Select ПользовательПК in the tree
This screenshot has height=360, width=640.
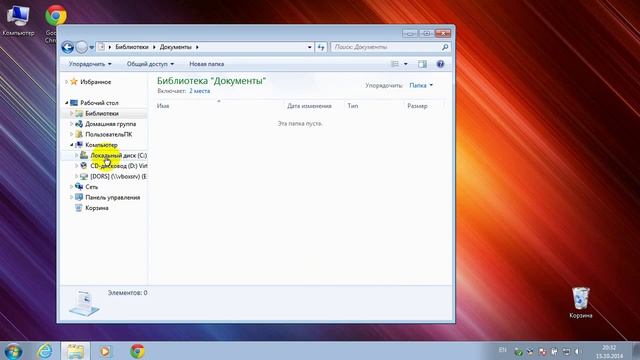[x=109, y=134]
